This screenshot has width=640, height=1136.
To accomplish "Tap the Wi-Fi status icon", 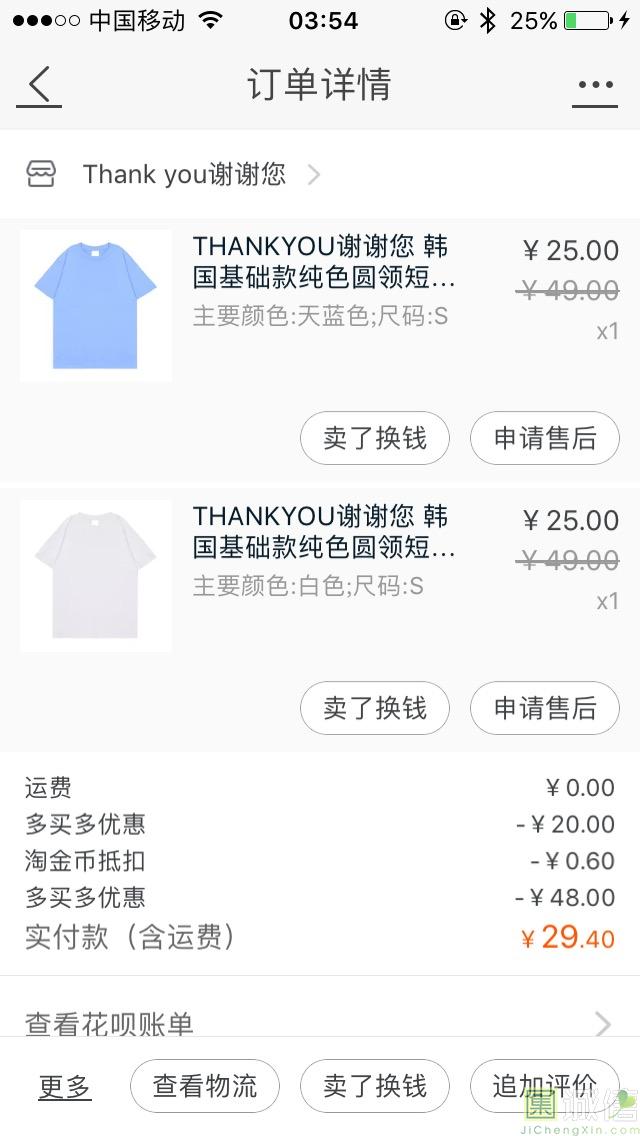I will point(211,20).
